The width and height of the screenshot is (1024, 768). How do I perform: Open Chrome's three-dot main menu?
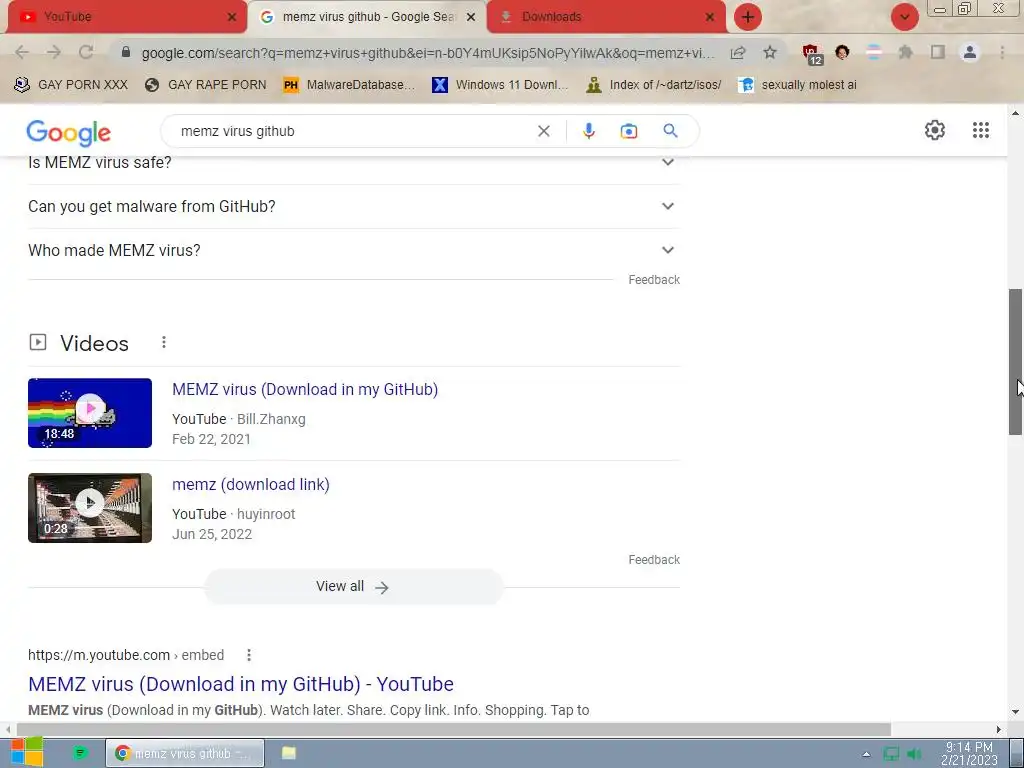point(1002,52)
